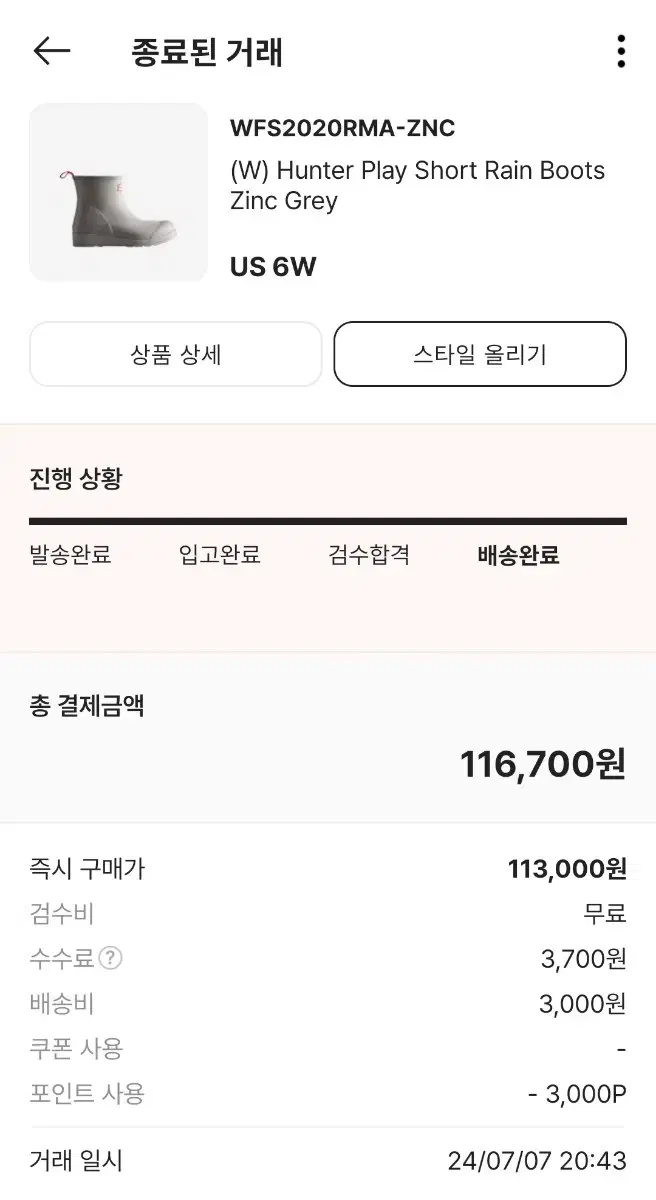Tap the total amount 116,700원

pos(543,765)
